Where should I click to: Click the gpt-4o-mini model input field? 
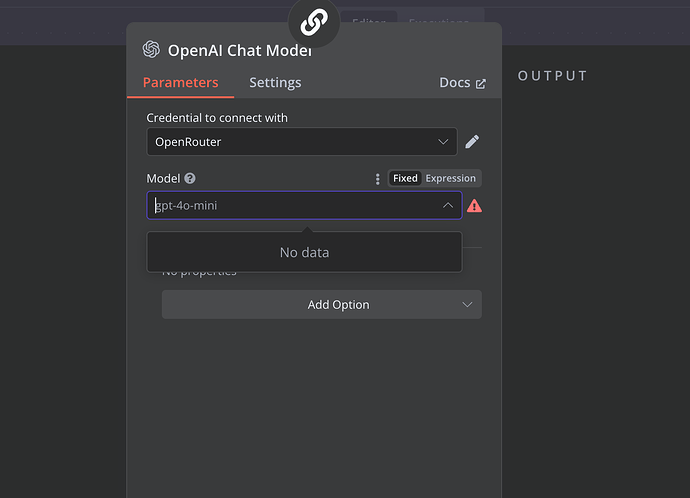(304, 205)
